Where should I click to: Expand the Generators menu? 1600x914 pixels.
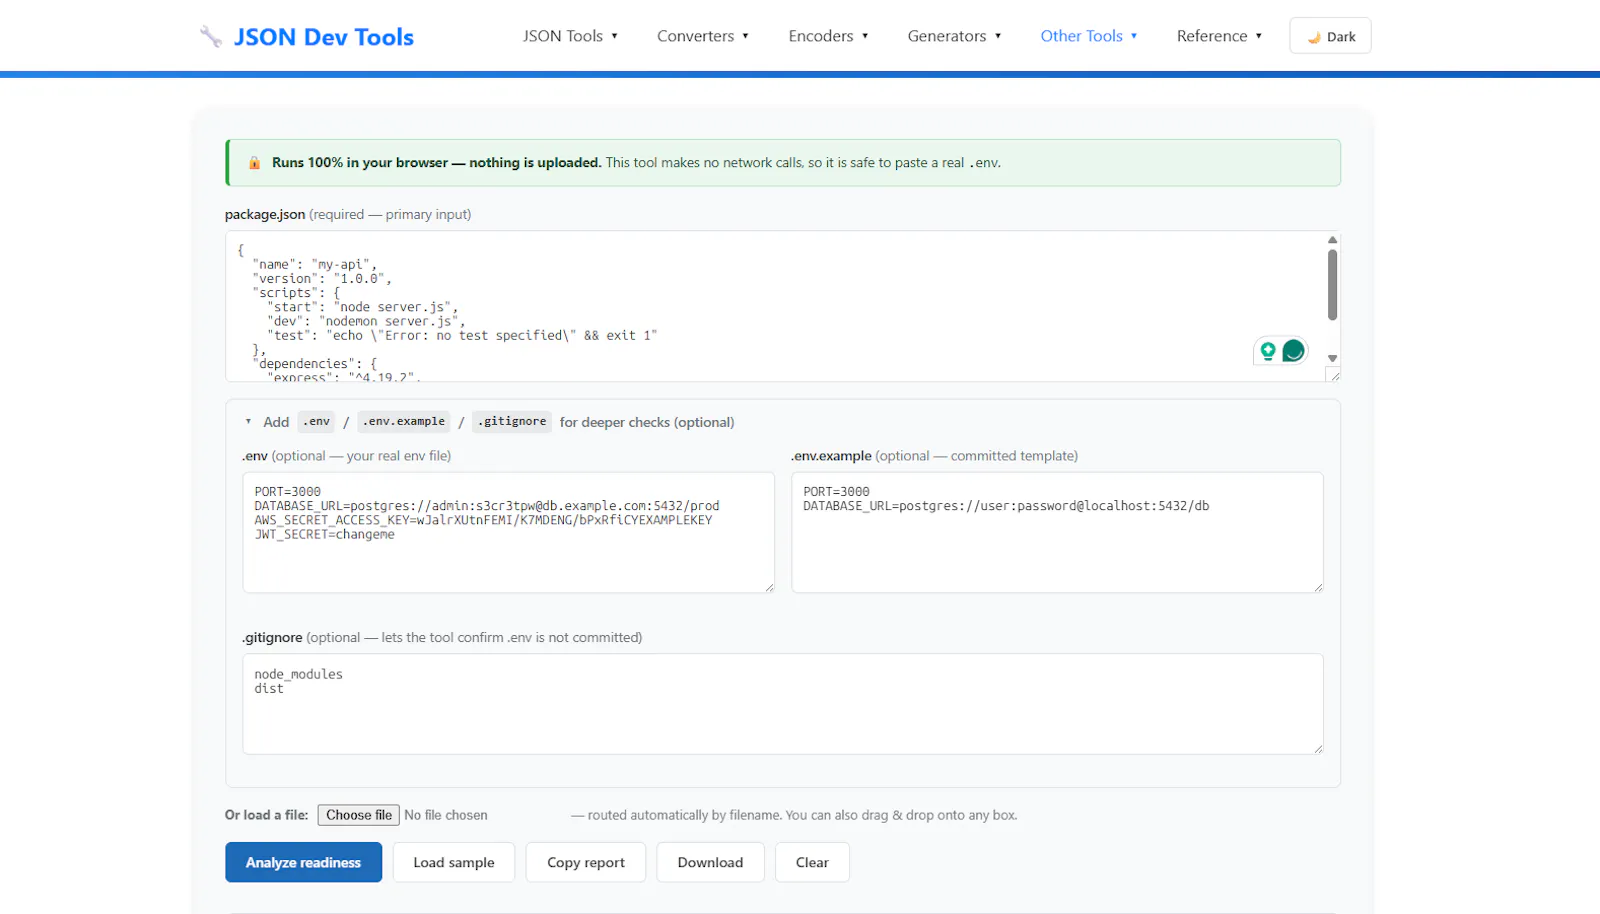point(954,36)
